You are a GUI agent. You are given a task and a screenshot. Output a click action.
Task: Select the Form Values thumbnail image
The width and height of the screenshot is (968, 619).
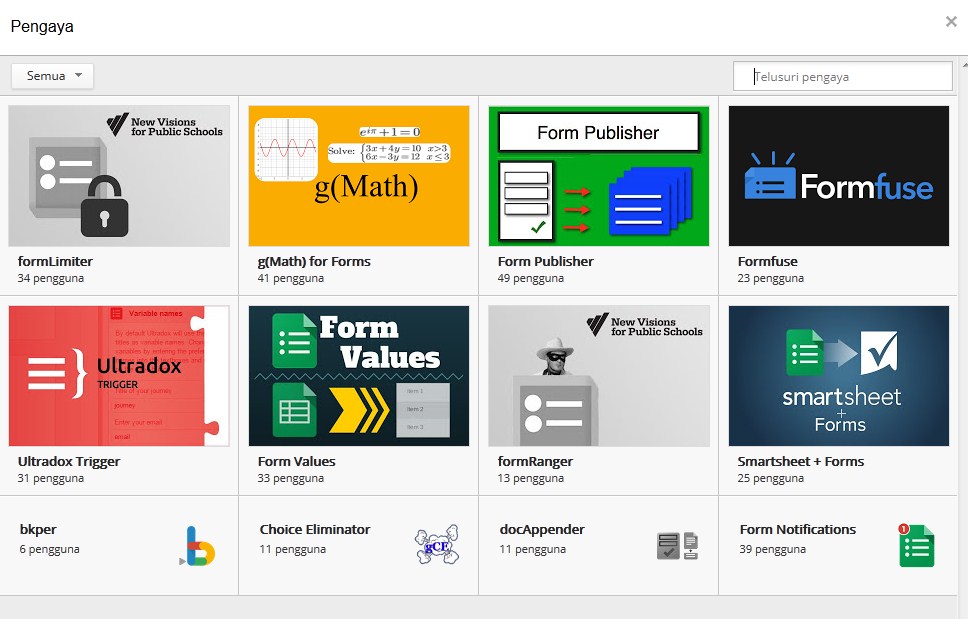(359, 376)
